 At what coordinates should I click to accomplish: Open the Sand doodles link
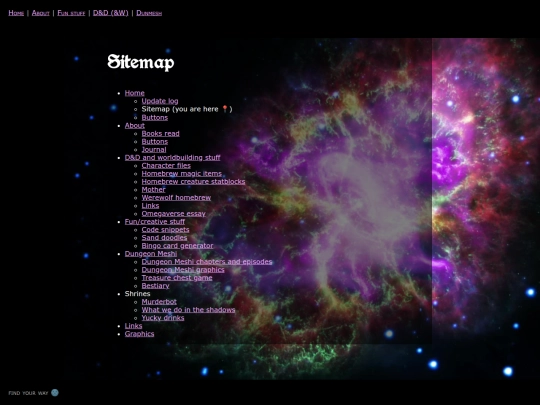click(164, 238)
